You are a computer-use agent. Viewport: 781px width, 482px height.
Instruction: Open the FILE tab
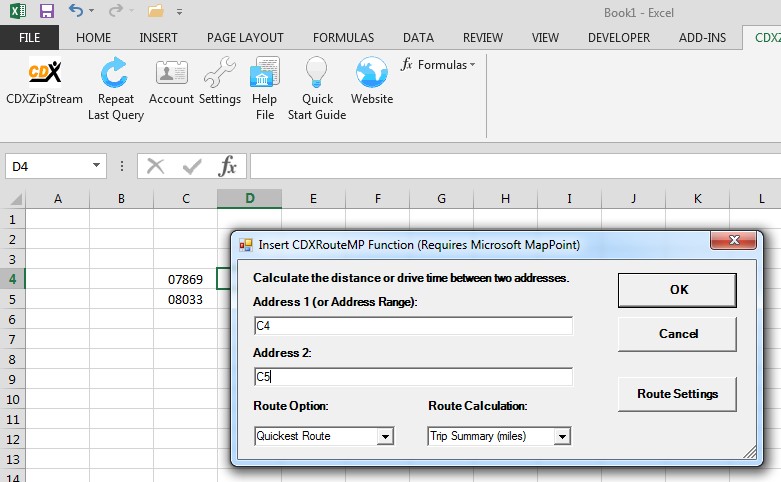tap(29, 38)
